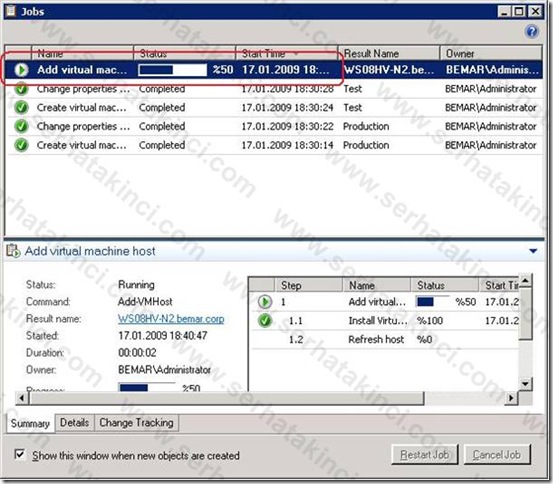Click the horizontal scrollbar right arrow
Screen dimensions: 553x484
tap(511, 398)
